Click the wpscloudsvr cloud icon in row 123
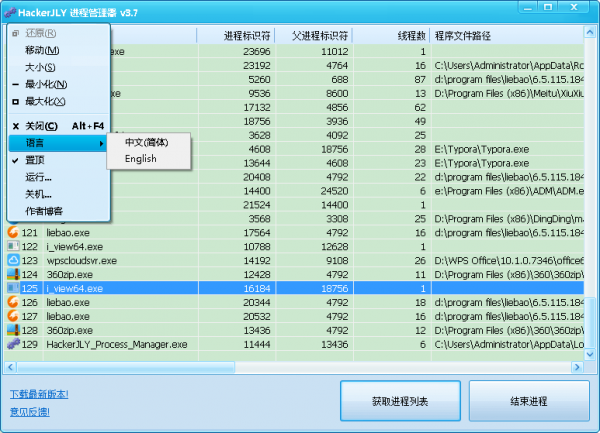The image size is (600, 433). 13,260
